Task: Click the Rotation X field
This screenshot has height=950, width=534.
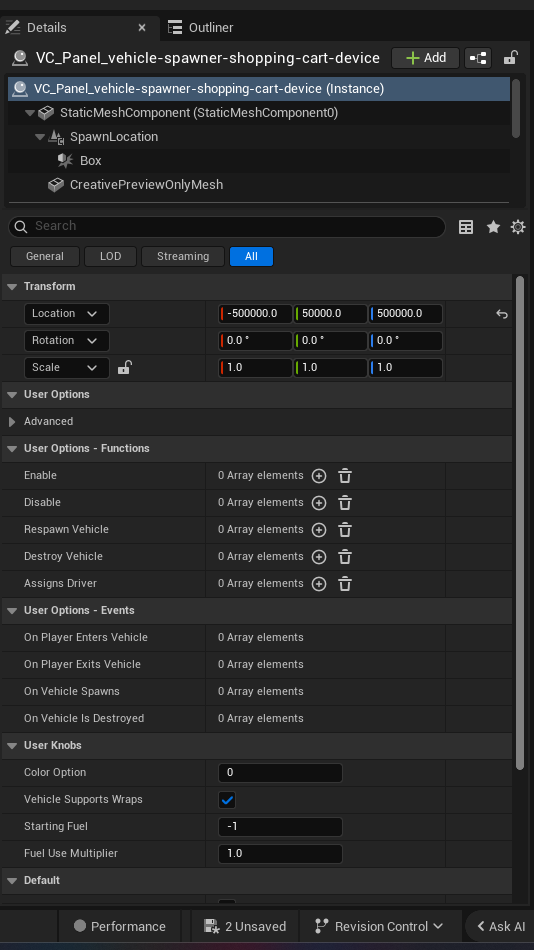Action: (255, 340)
